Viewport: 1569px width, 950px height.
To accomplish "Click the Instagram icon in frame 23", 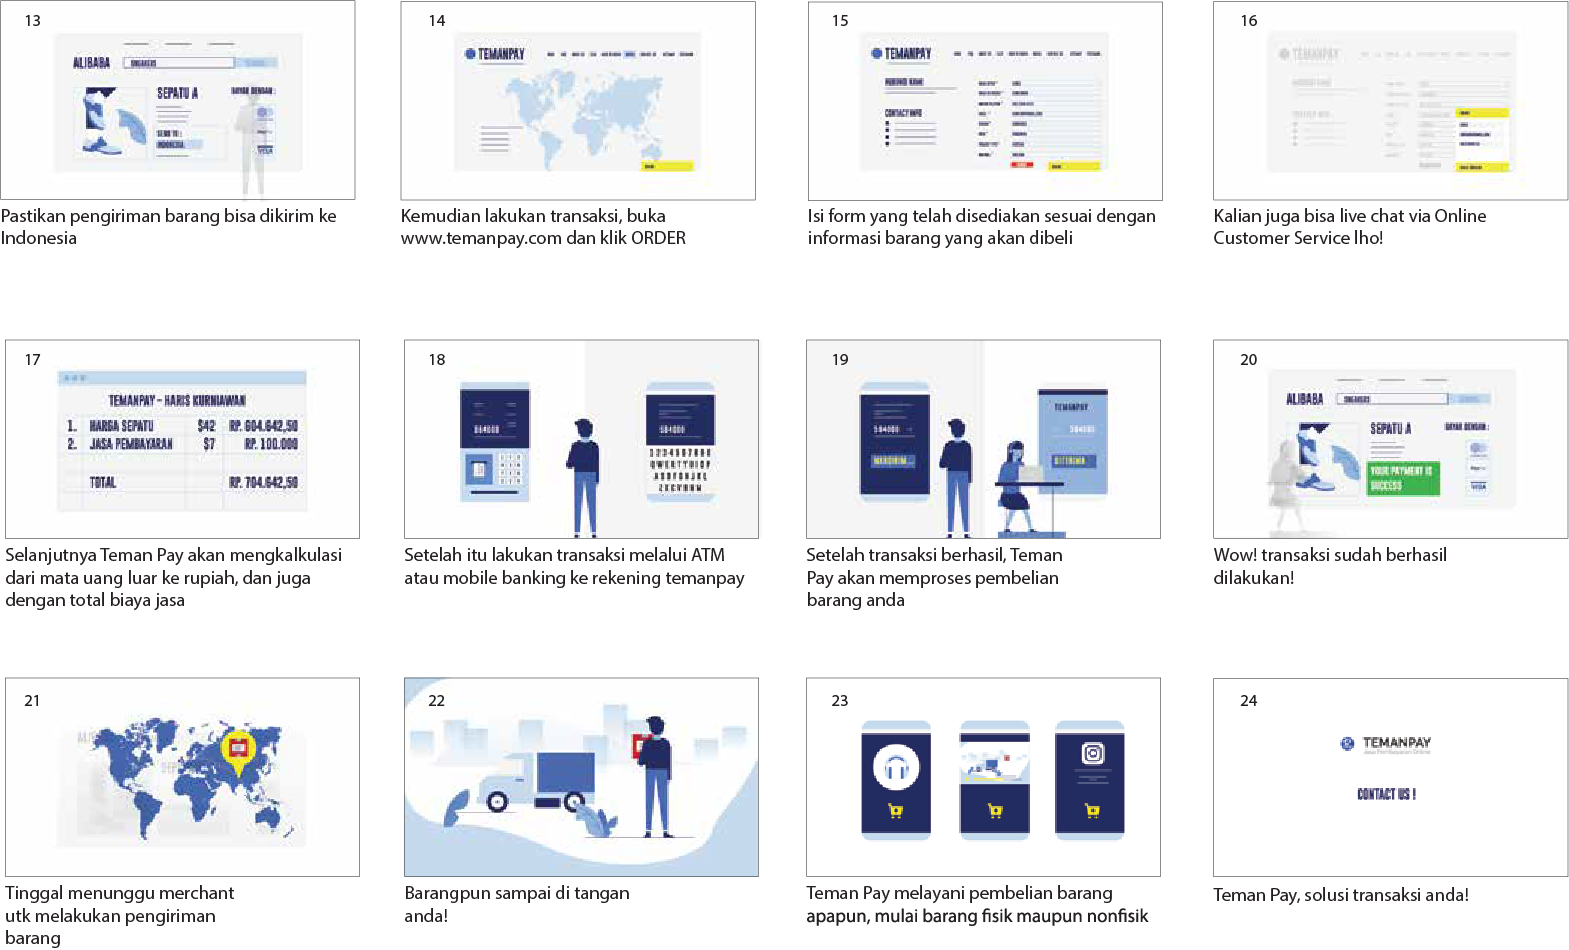I will click(1093, 753).
